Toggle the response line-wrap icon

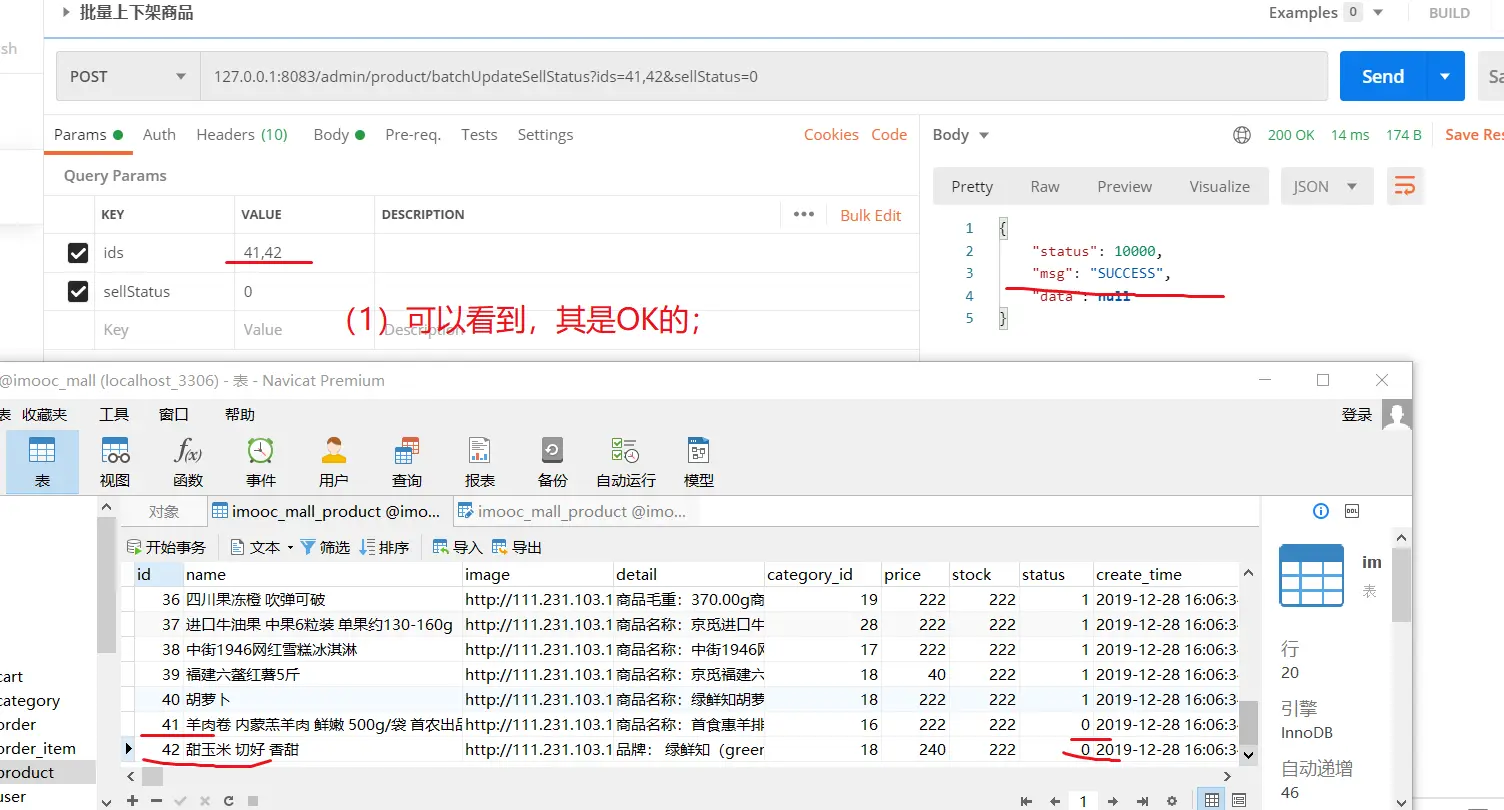tap(1405, 186)
